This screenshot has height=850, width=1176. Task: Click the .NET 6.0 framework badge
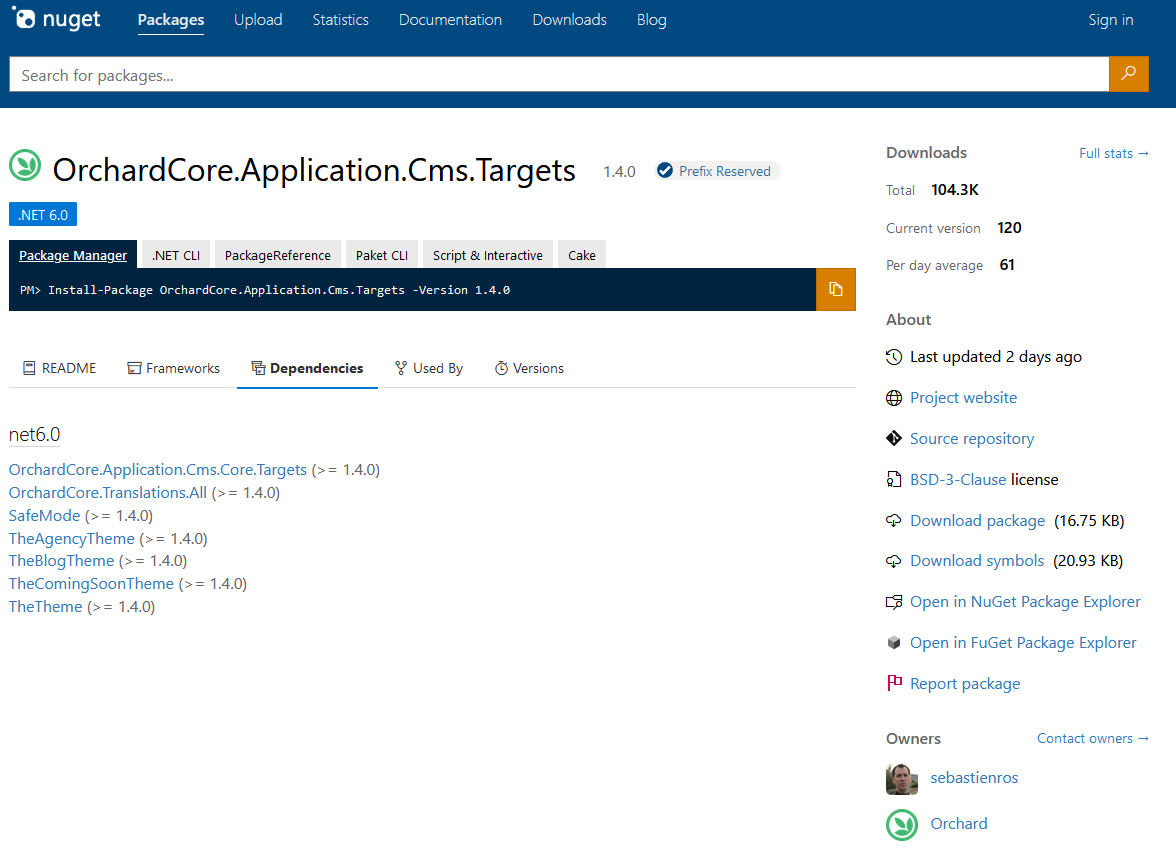(43, 215)
